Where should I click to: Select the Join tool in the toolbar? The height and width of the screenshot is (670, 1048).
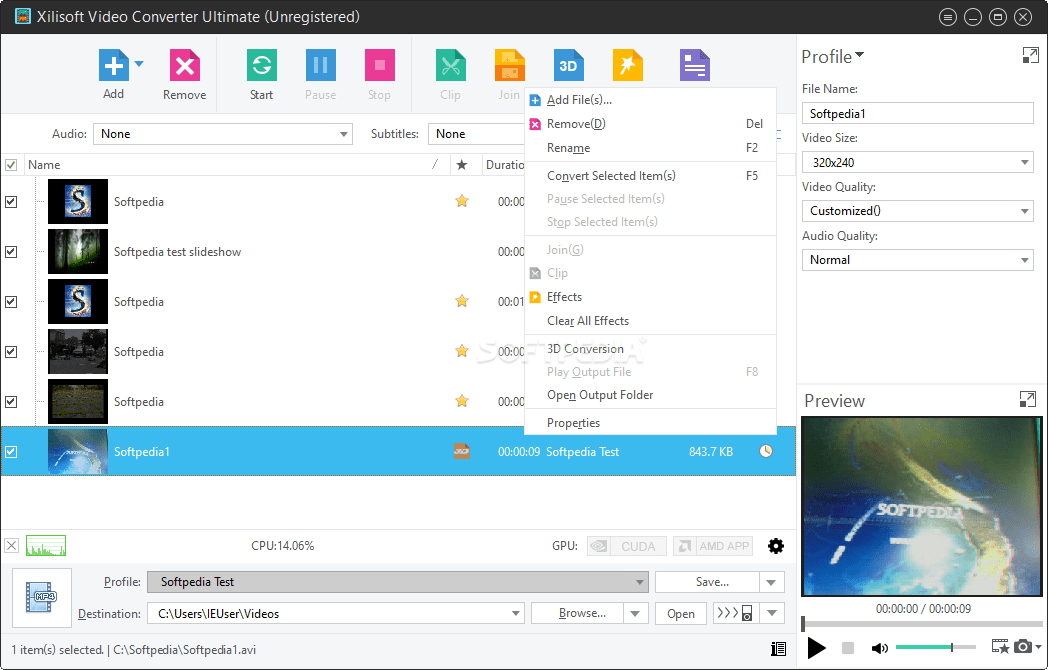tap(509, 65)
